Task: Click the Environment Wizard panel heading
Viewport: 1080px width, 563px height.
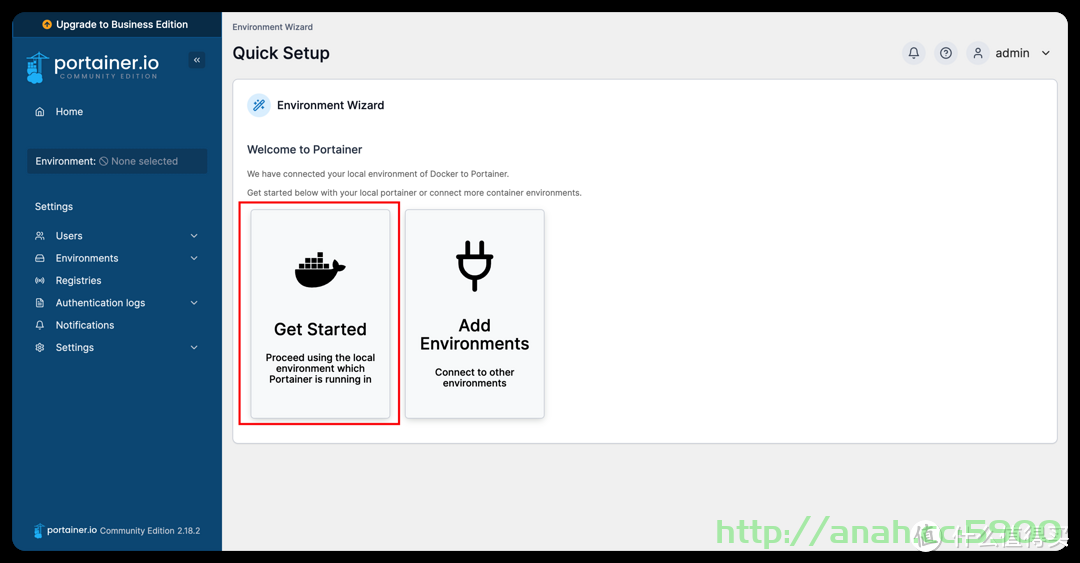Action: click(331, 105)
